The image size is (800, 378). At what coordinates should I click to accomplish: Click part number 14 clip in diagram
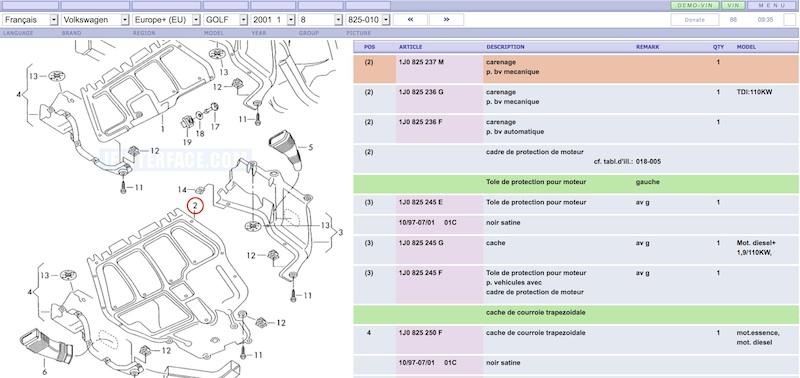(200, 190)
